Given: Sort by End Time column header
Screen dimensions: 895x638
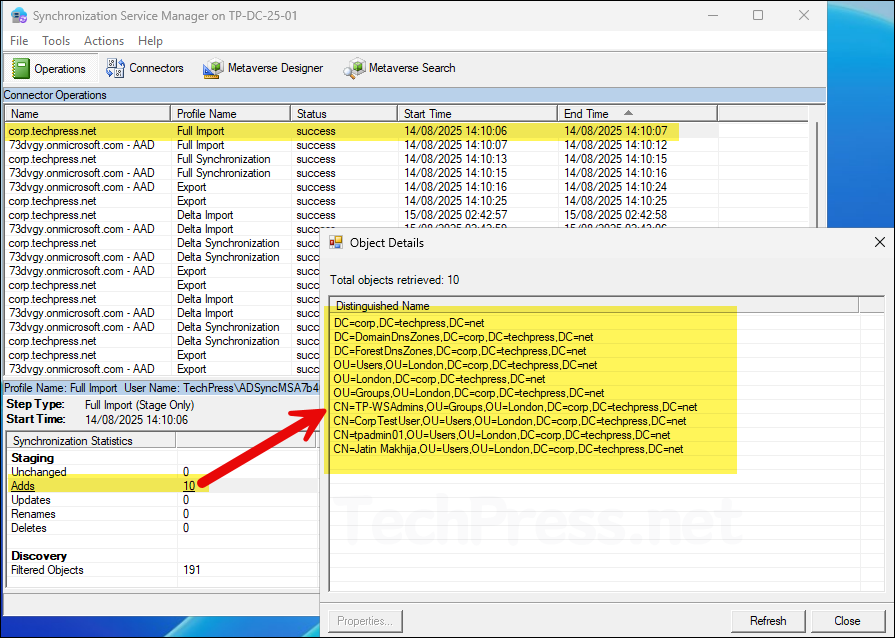Looking at the screenshot, I should click(x=638, y=114).
